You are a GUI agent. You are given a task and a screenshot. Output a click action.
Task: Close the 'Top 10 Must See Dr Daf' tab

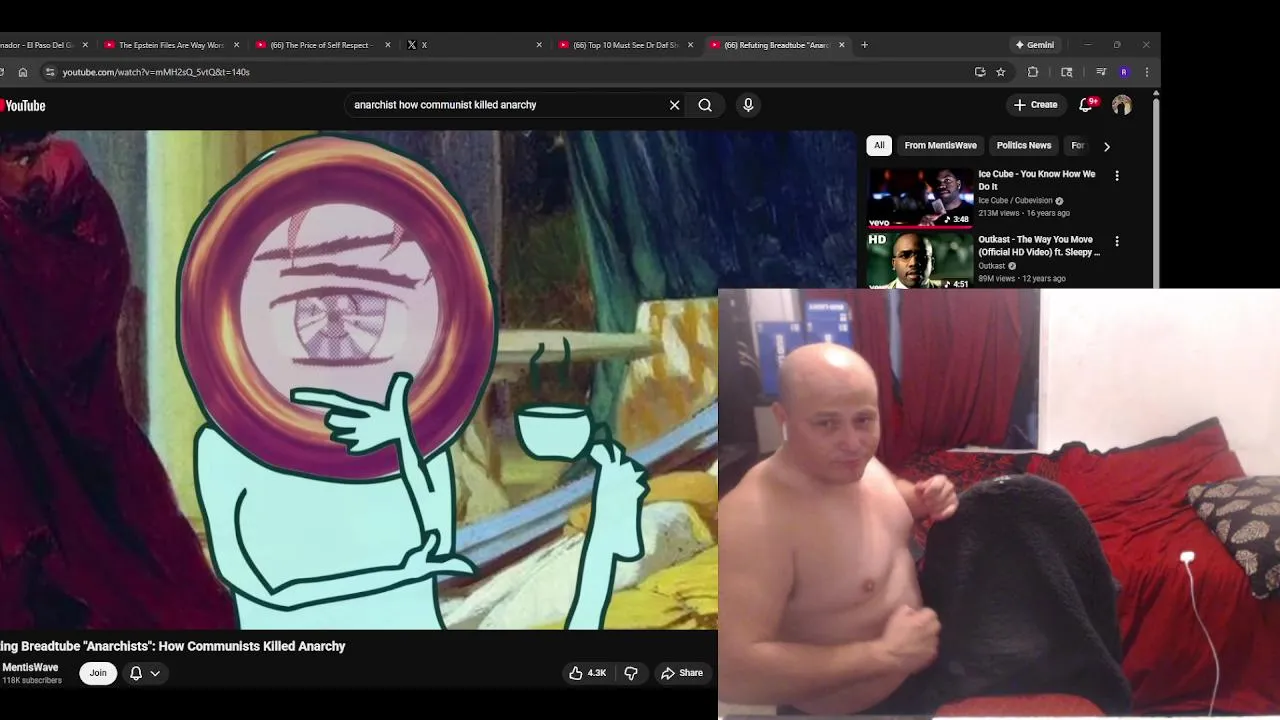690,45
